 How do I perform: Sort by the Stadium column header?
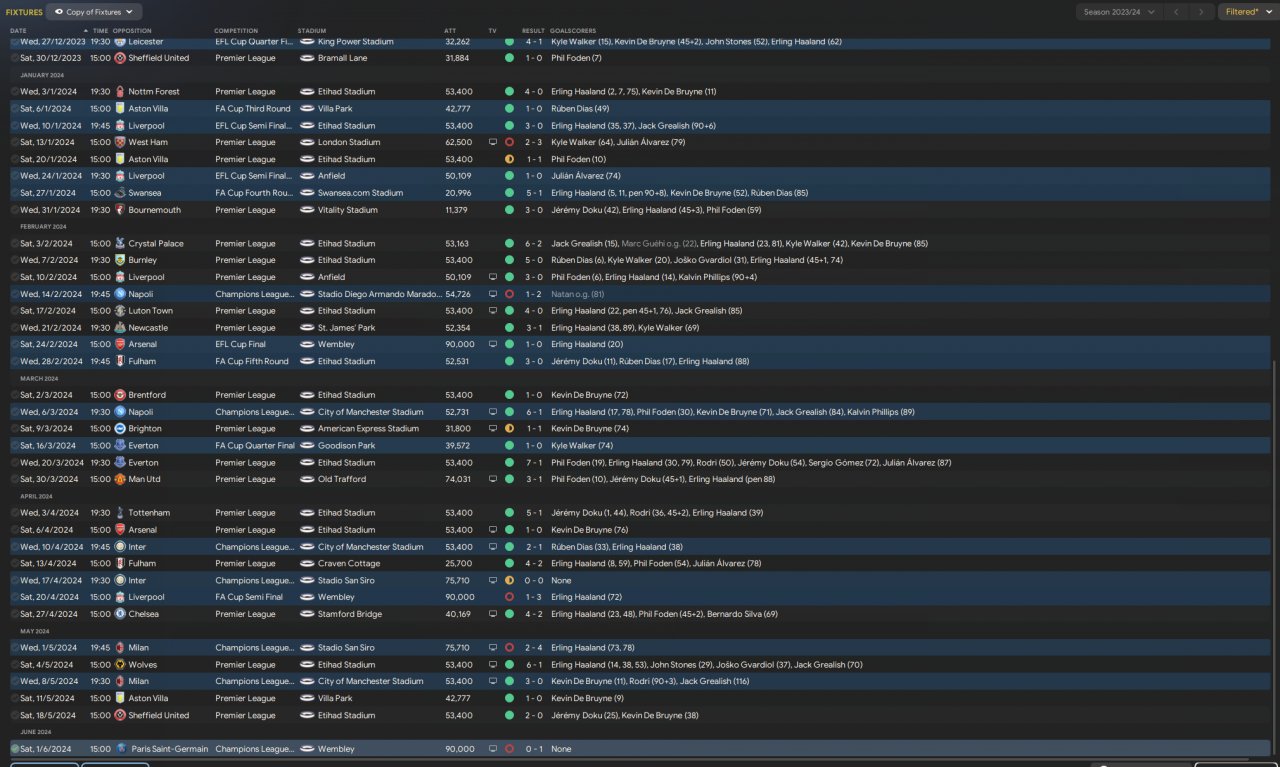coord(312,31)
